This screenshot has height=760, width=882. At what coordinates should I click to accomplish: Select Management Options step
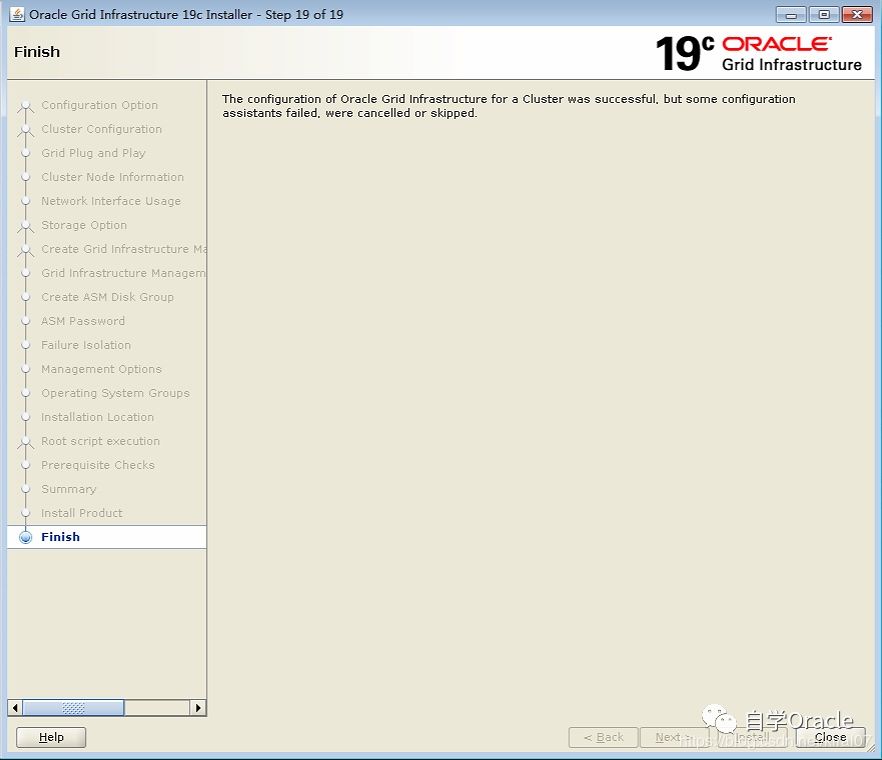pos(101,369)
